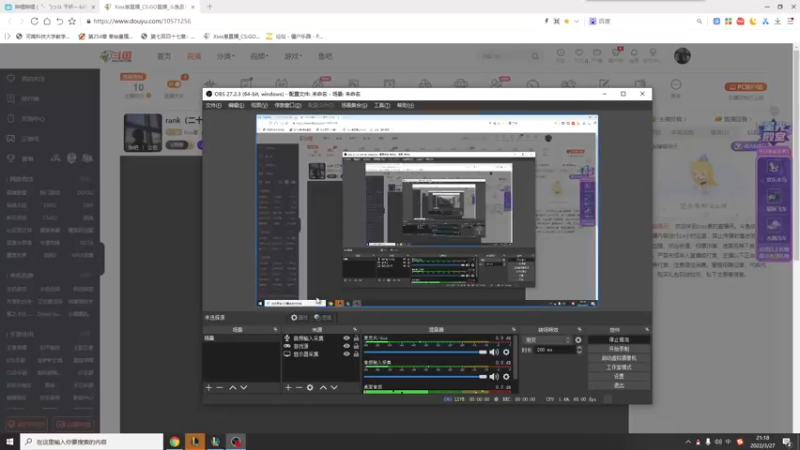This screenshot has width=800, height=450.
Task: Click the 停止推流 button in Controls
Action: 619,340
